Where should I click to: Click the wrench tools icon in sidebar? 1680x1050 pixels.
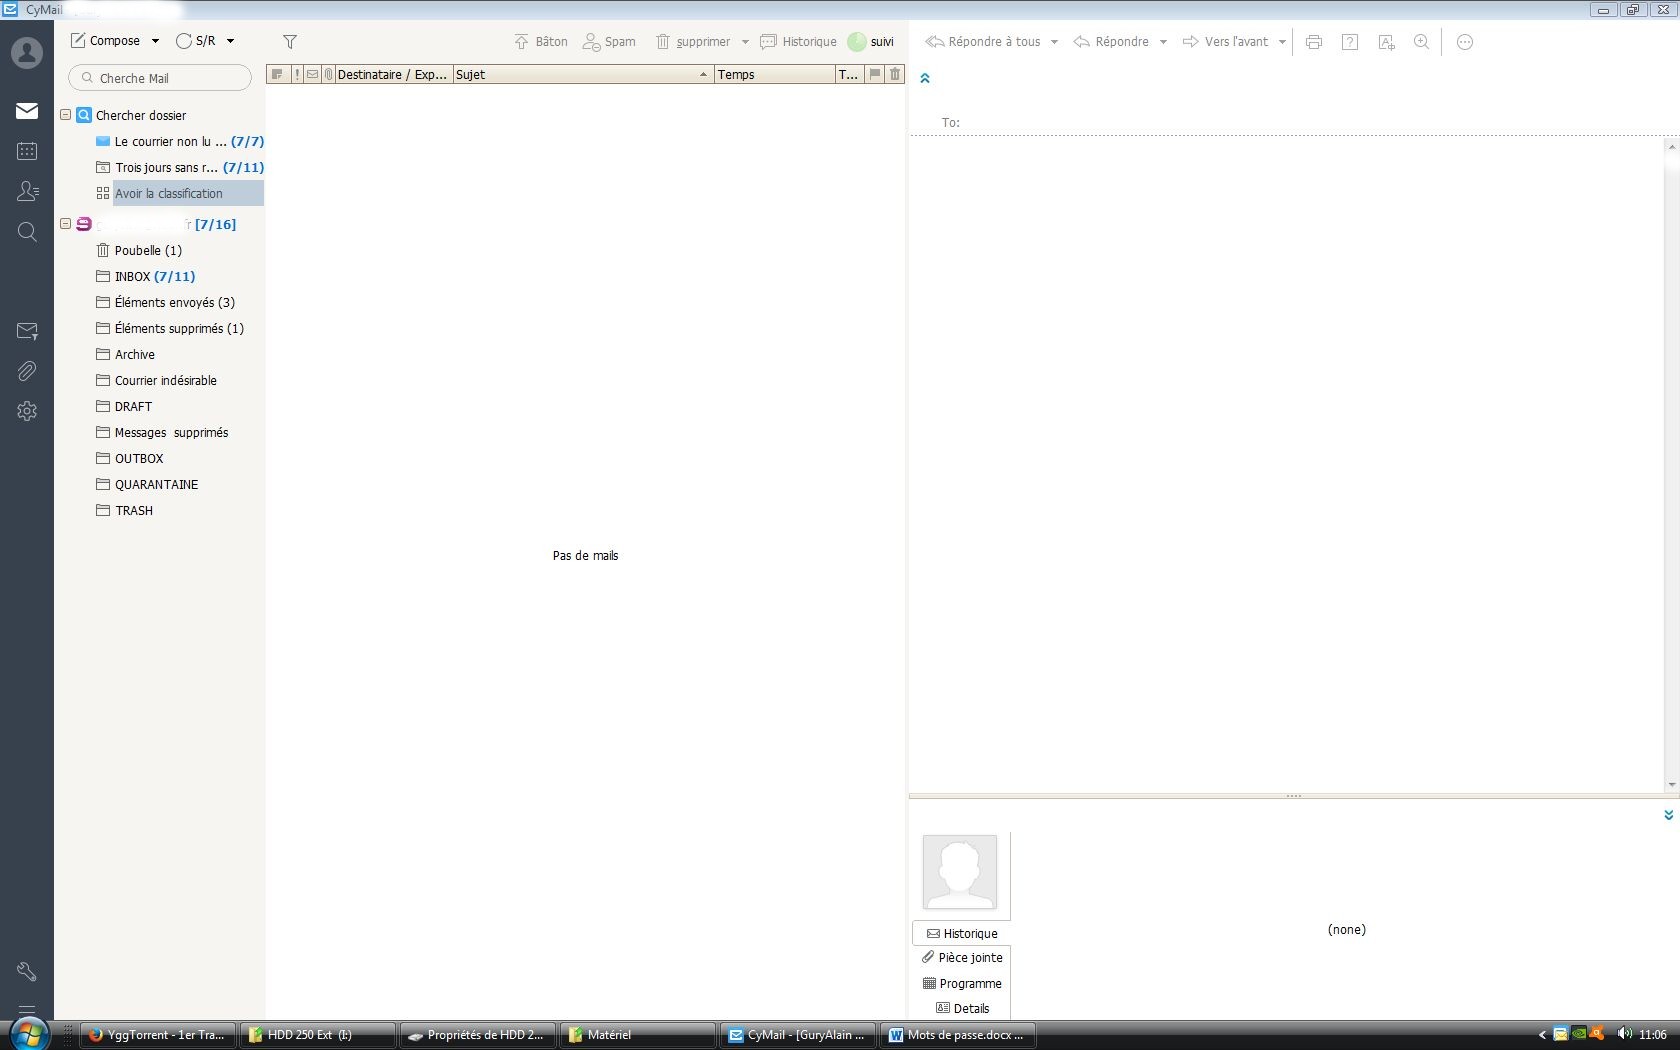pos(27,971)
